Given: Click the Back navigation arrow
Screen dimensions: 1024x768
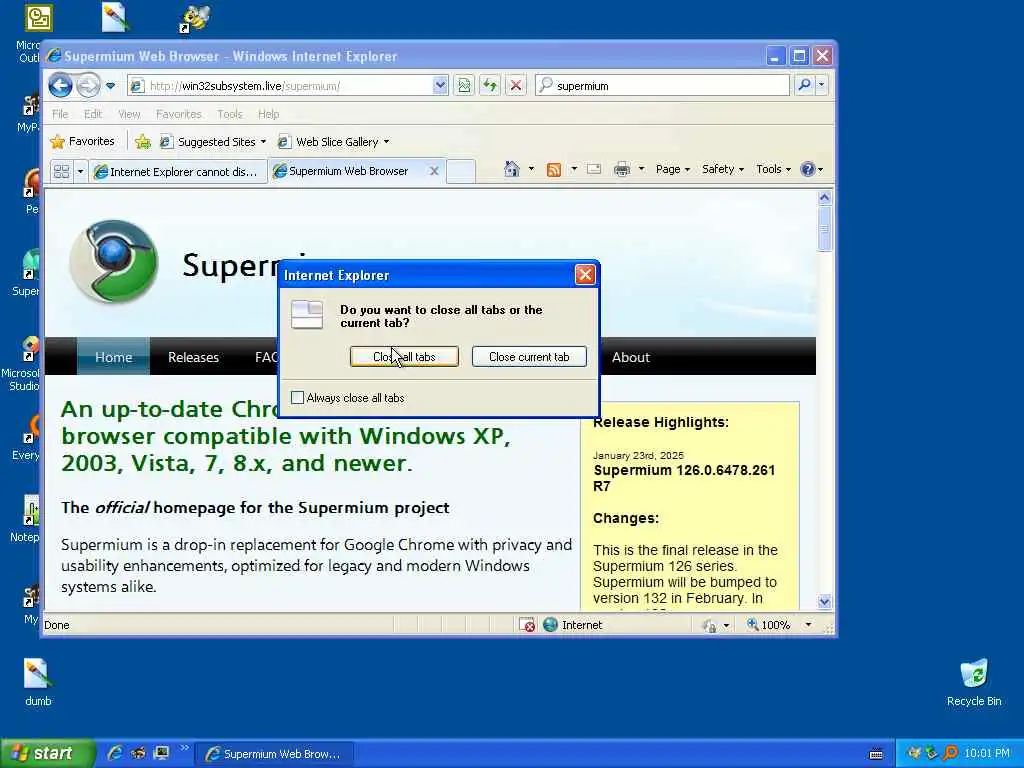Looking at the screenshot, I should [x=60, y=86].
